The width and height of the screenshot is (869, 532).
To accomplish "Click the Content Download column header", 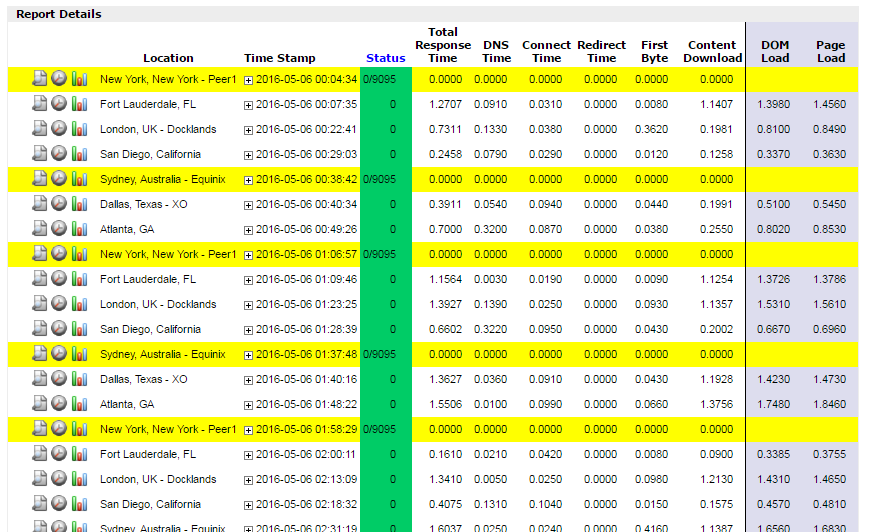I will tap(712, 51).
